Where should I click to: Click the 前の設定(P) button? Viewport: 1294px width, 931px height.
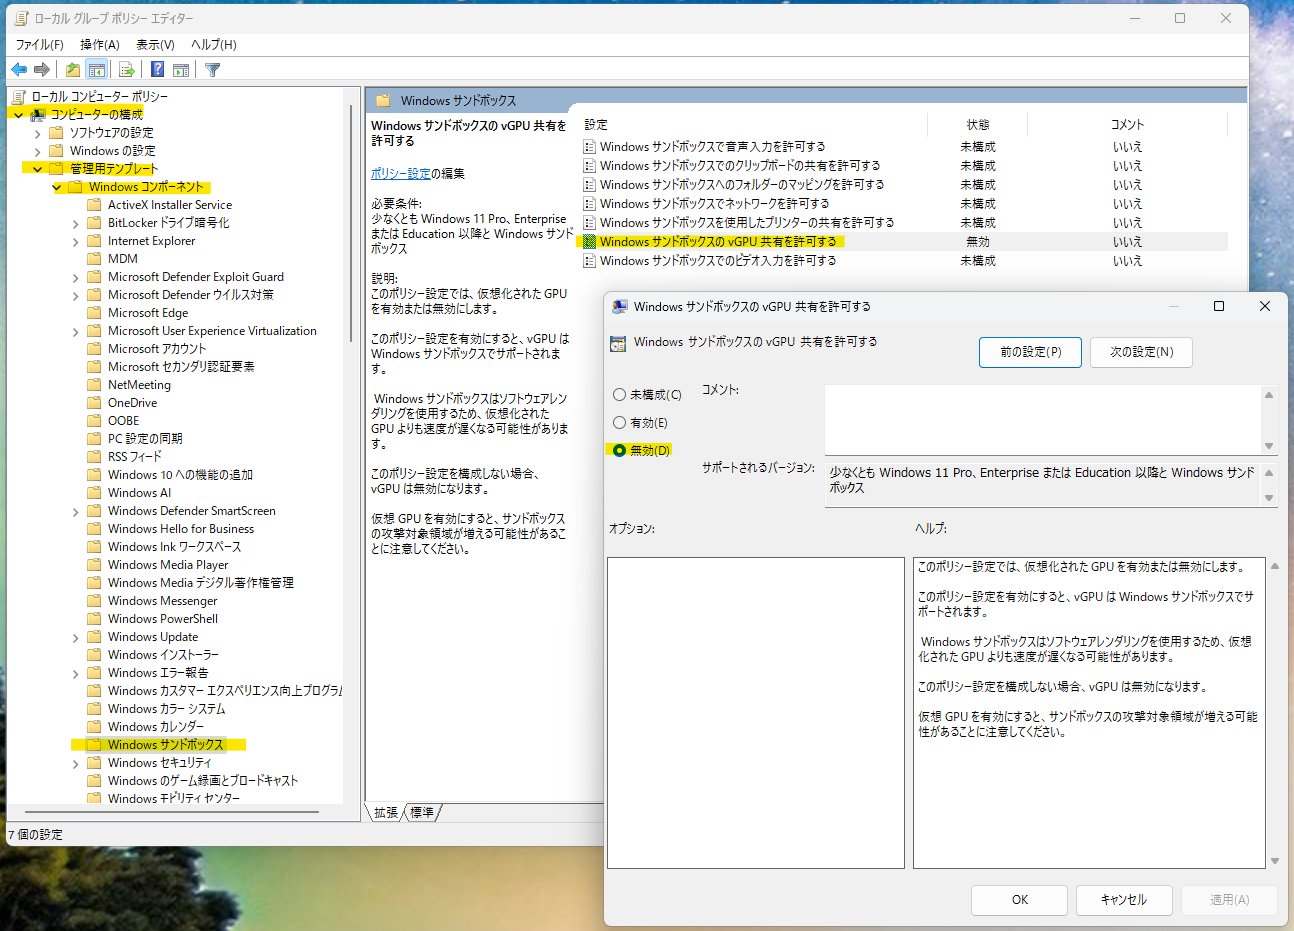click(x=1030, y=352)
